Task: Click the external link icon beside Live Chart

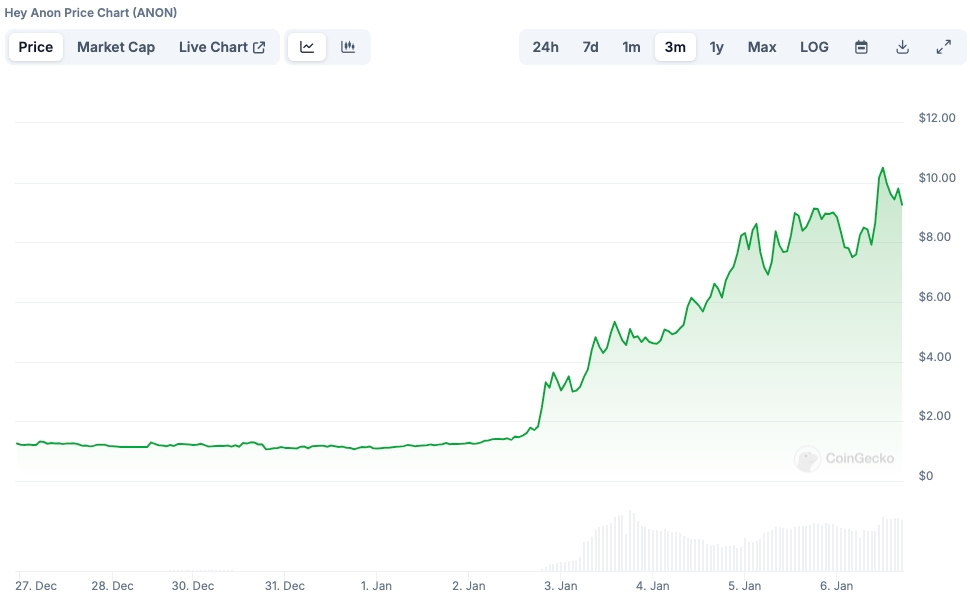Action: pos(259,47)
